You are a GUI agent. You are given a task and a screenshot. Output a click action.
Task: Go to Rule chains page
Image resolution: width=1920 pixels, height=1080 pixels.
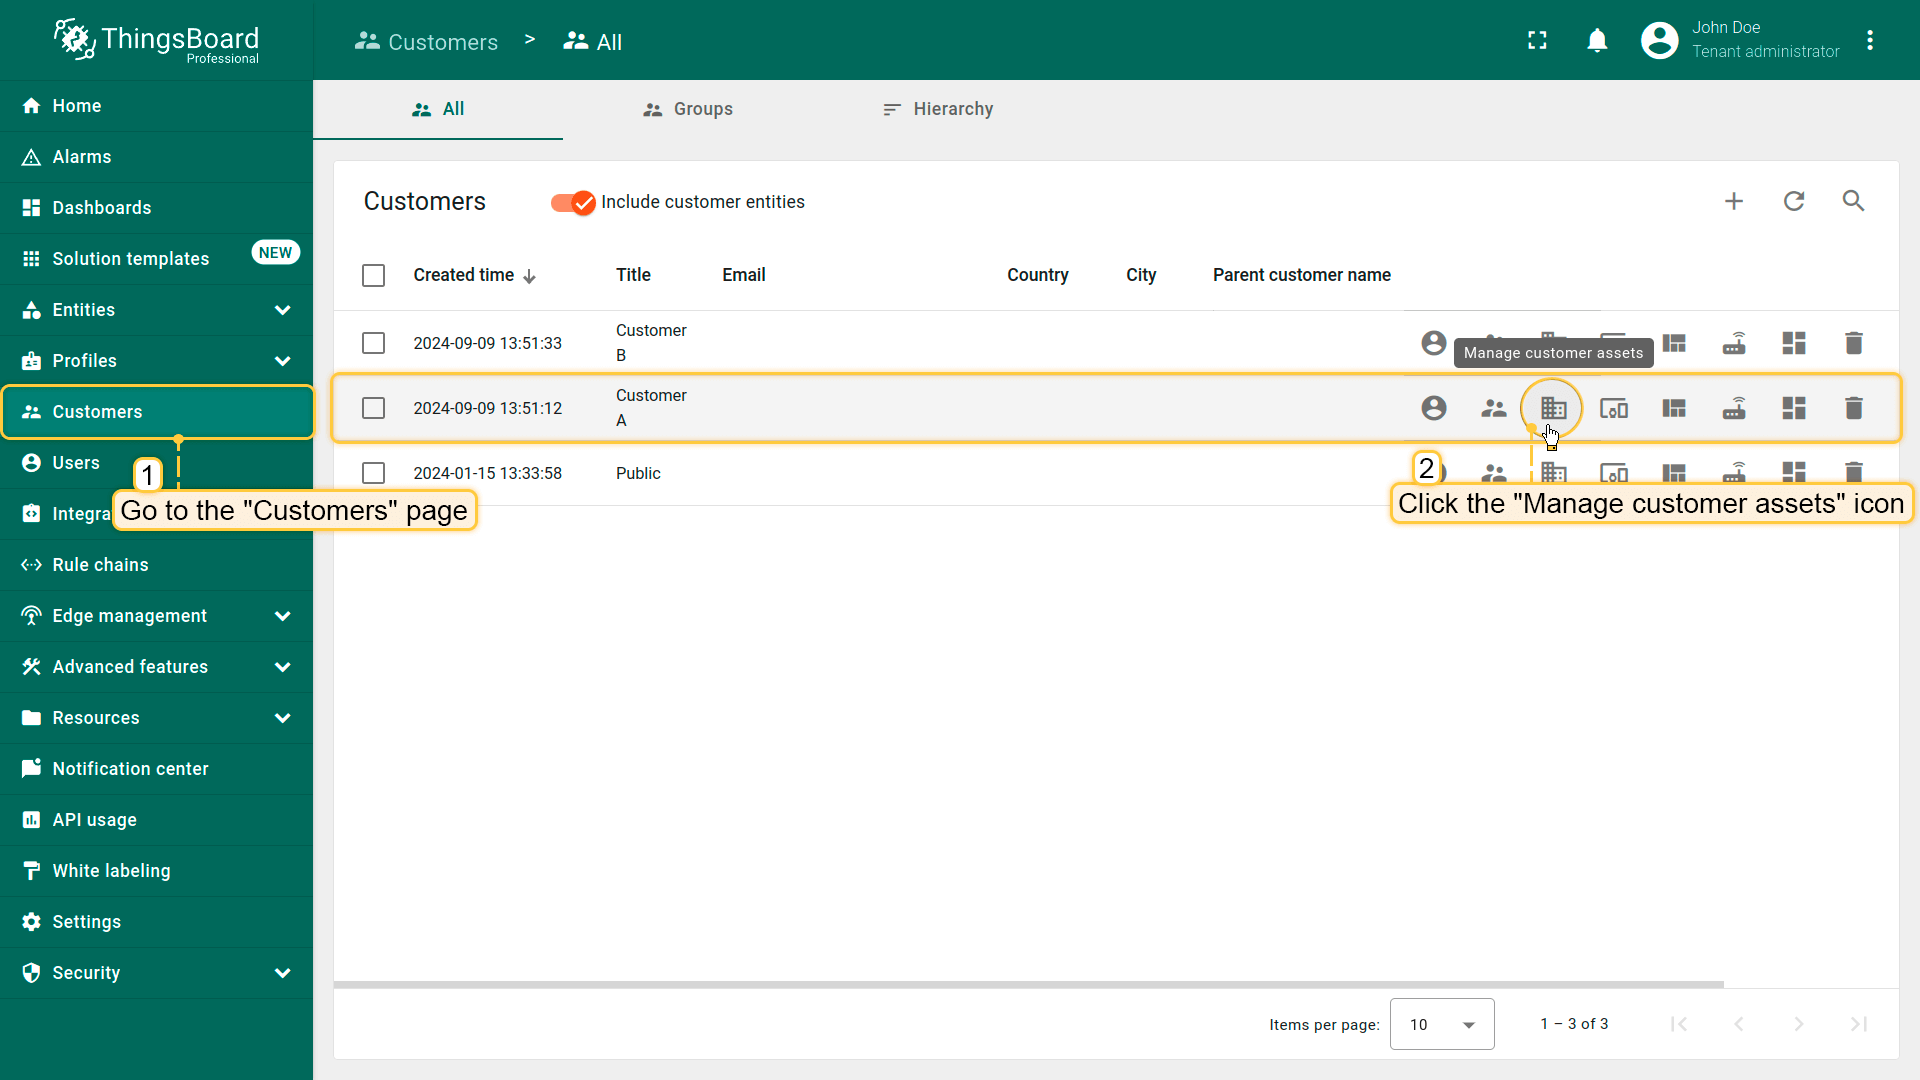(x=100, y=565)
